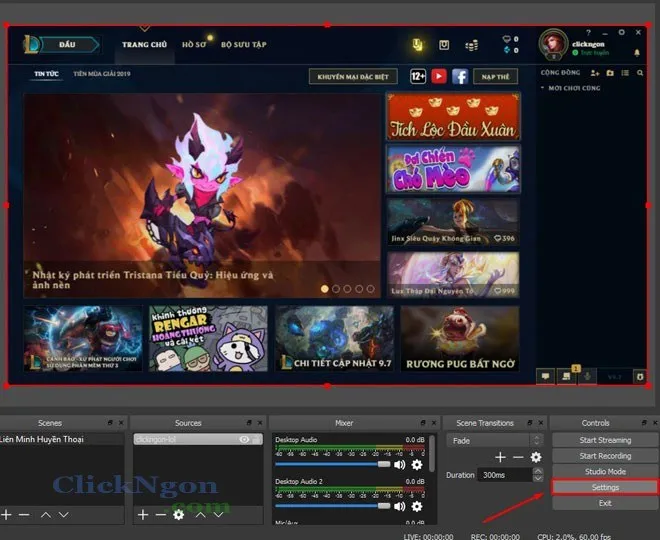
Task: Select fifth carousel dot indicator
Action: 370,289
